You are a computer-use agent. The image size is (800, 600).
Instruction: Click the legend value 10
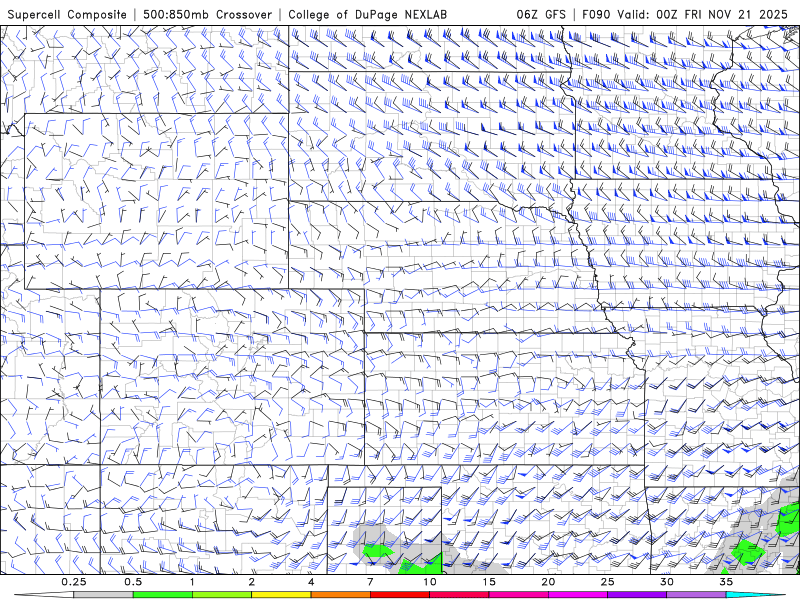click(x=430, y=582)
